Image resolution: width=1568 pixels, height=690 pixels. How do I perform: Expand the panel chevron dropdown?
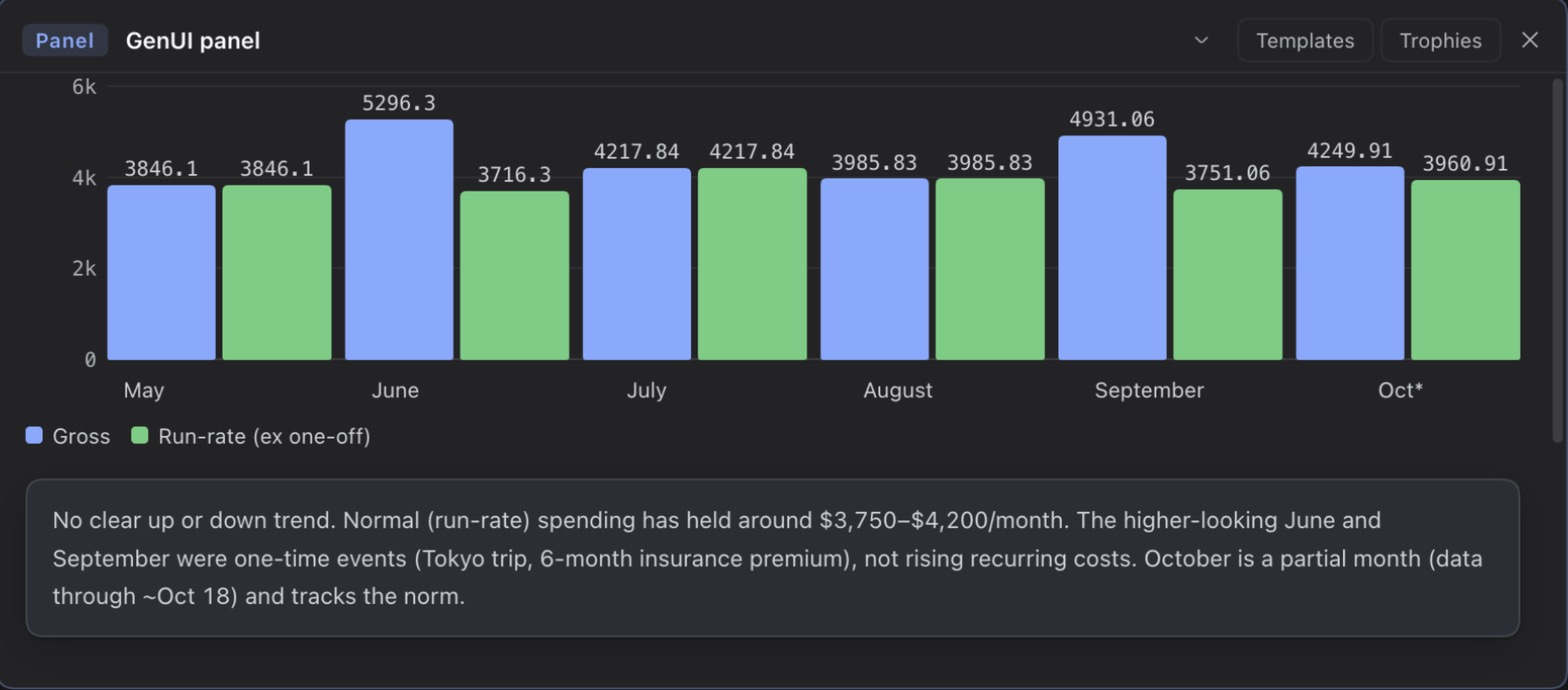coord(1201,41)
